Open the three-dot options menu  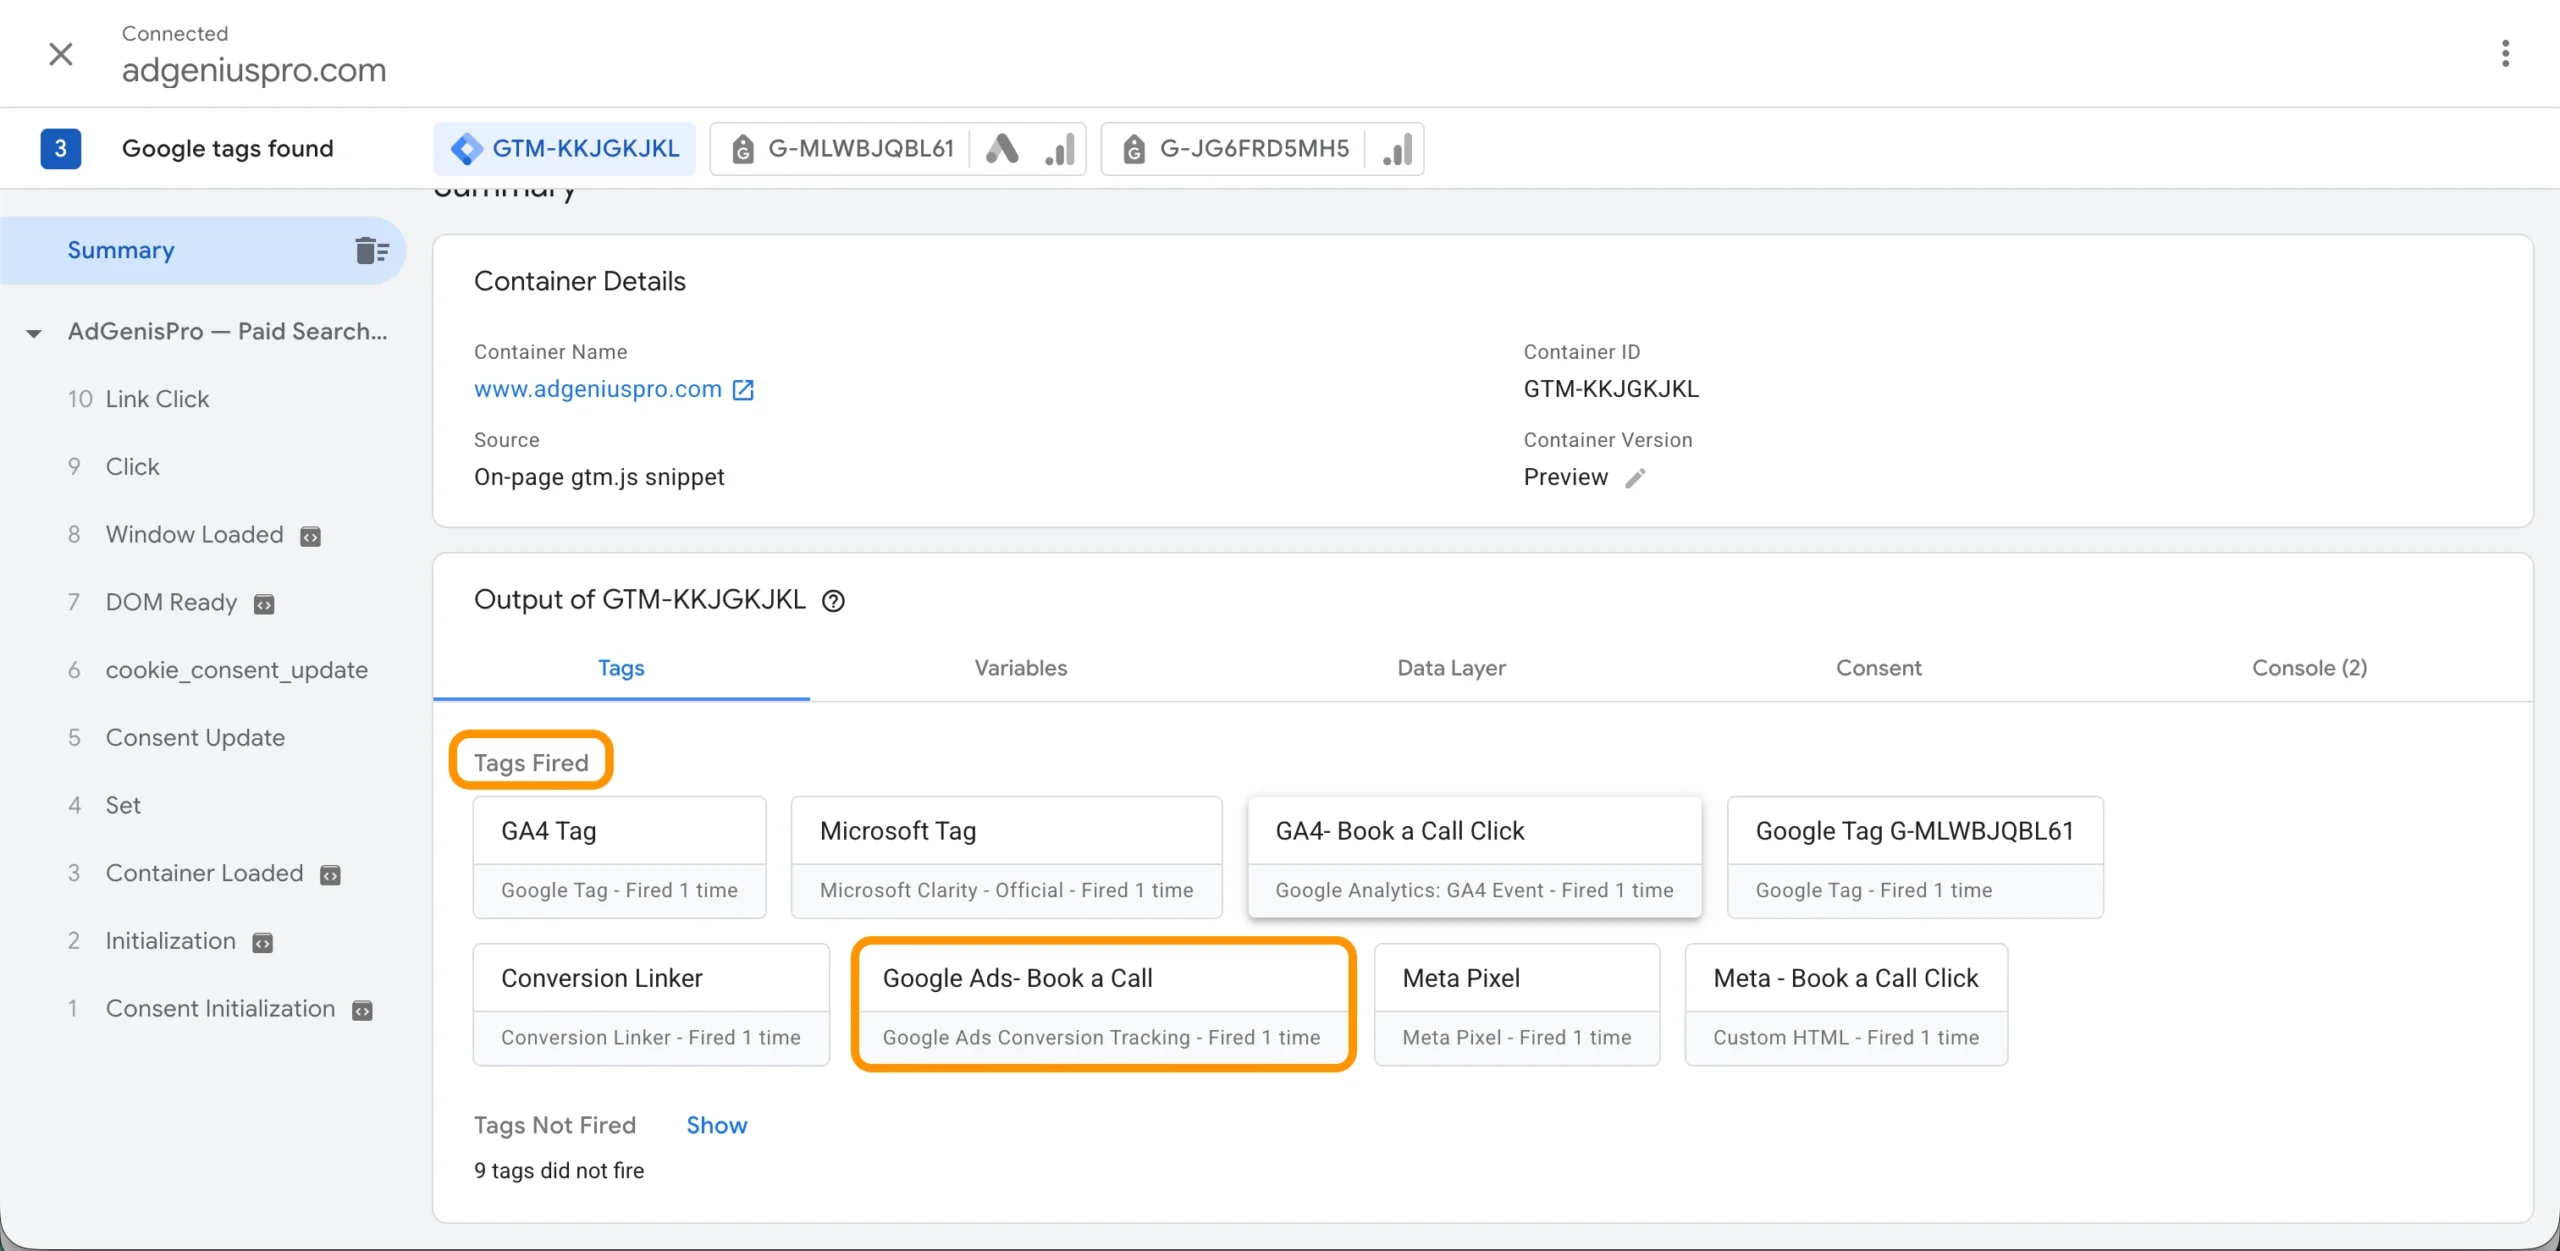[x=2505, y=53]
